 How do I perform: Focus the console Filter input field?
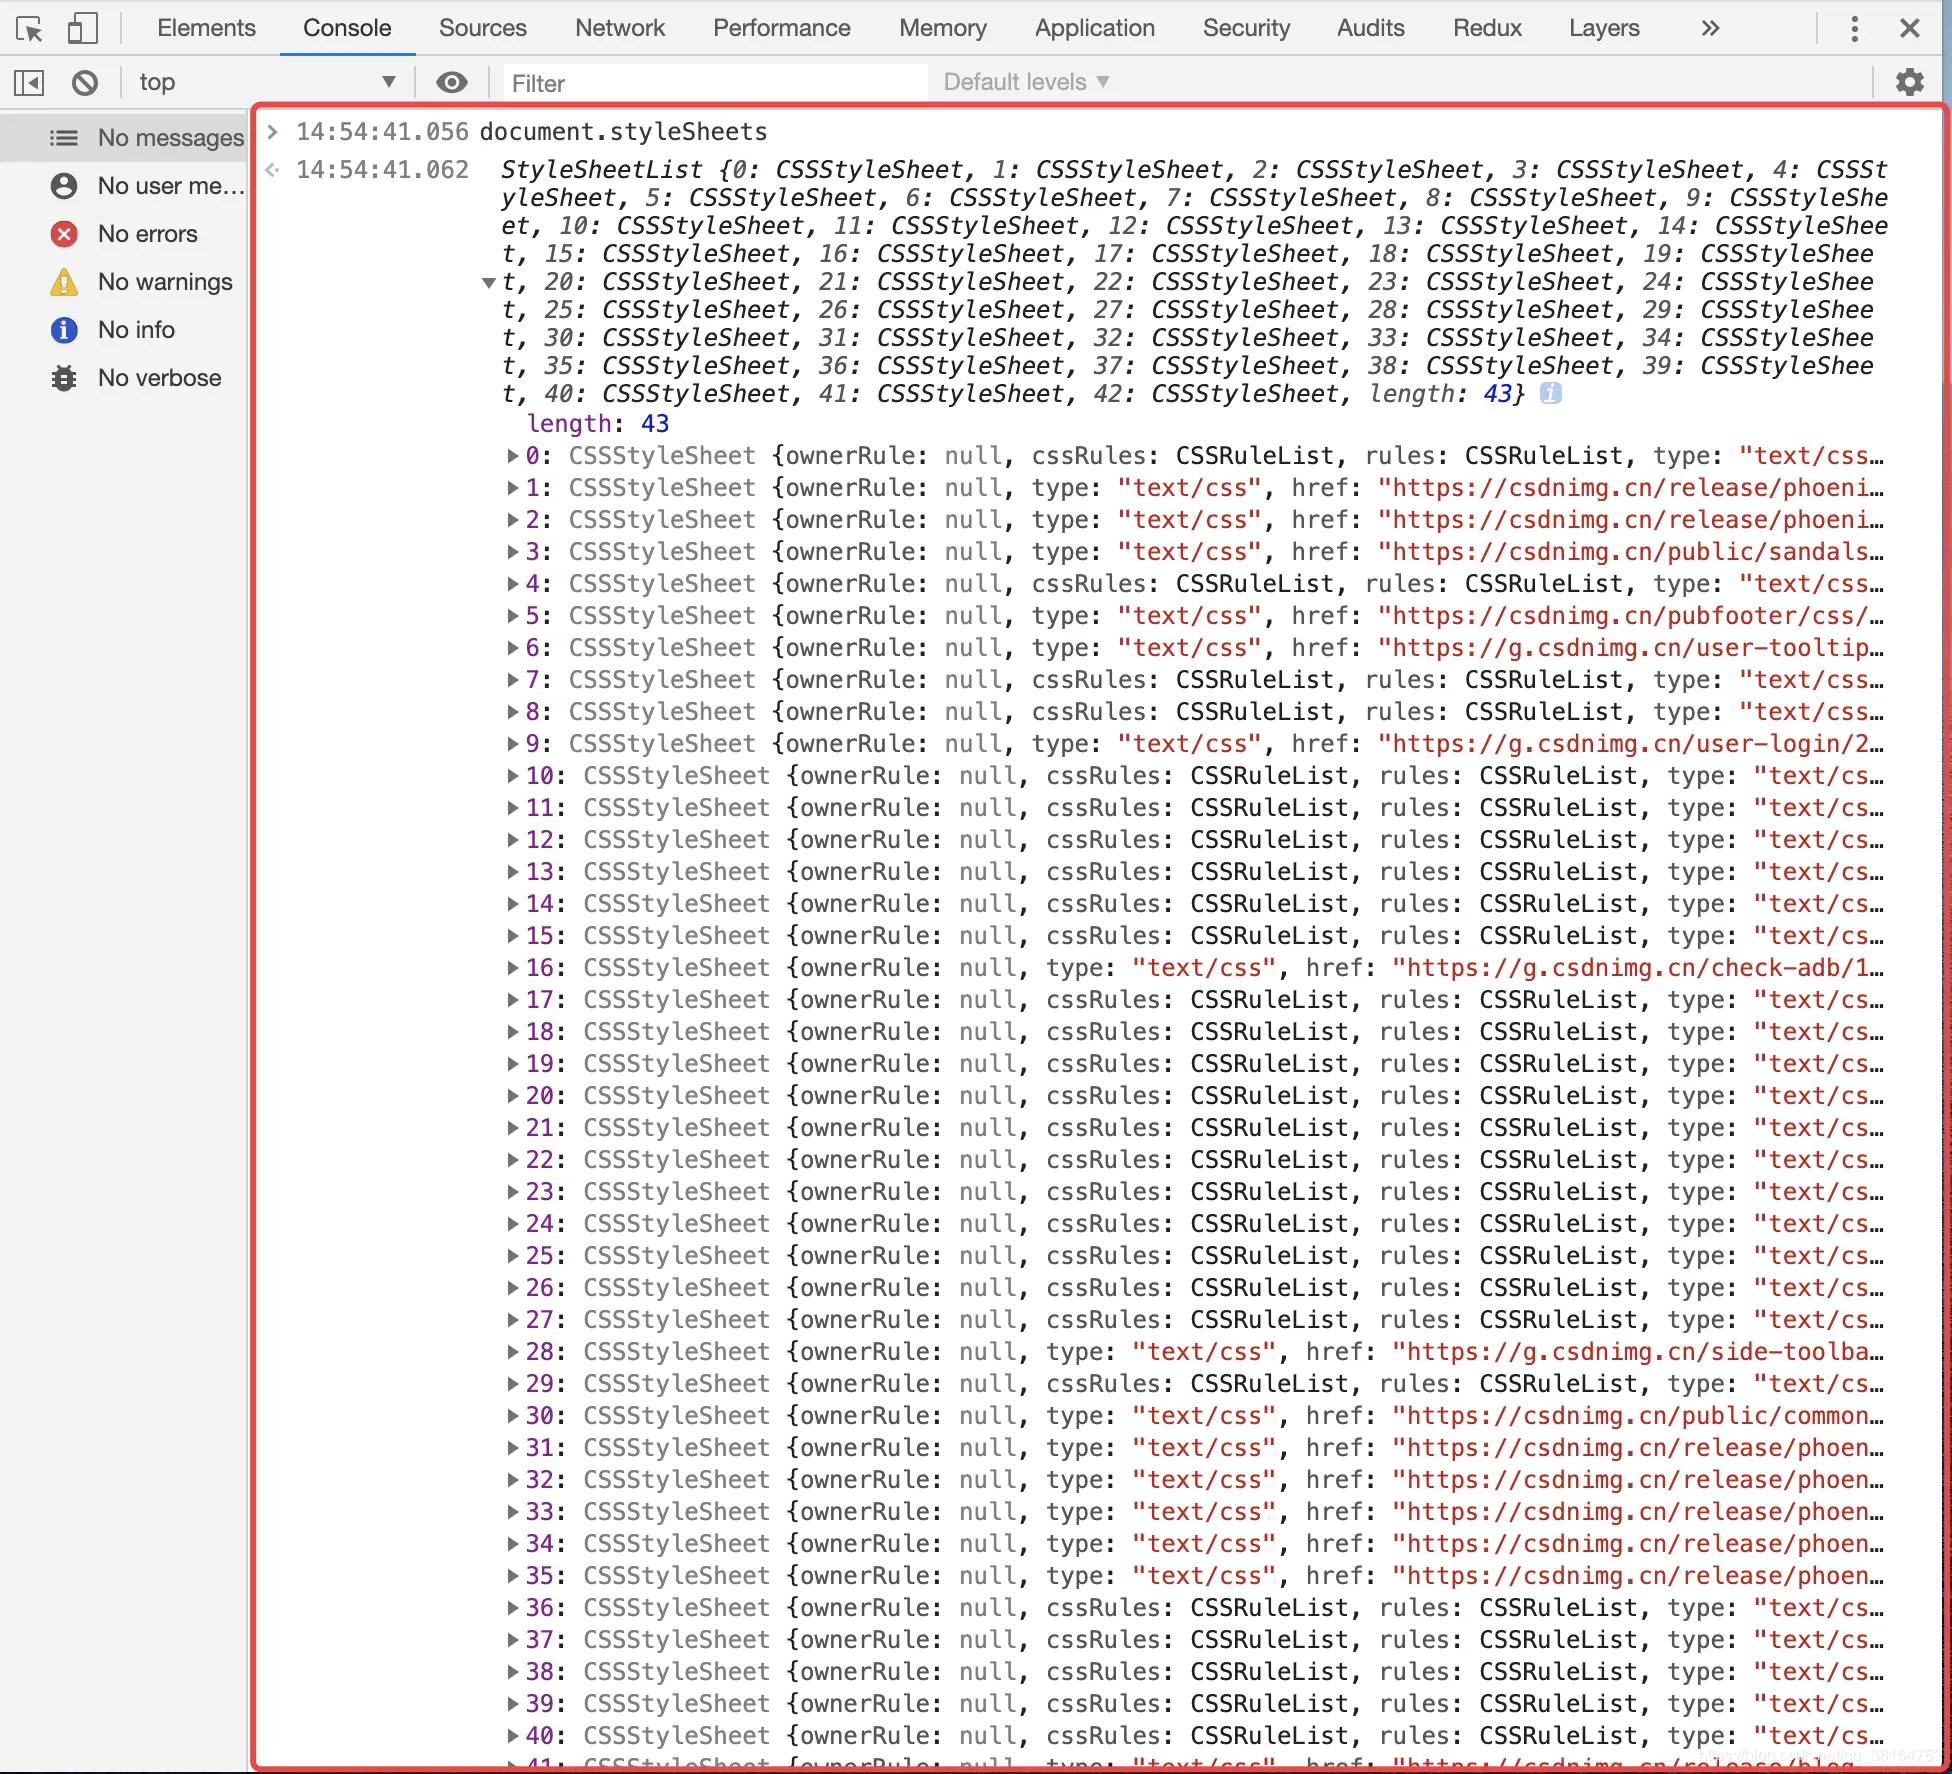(x=714, y=83)
